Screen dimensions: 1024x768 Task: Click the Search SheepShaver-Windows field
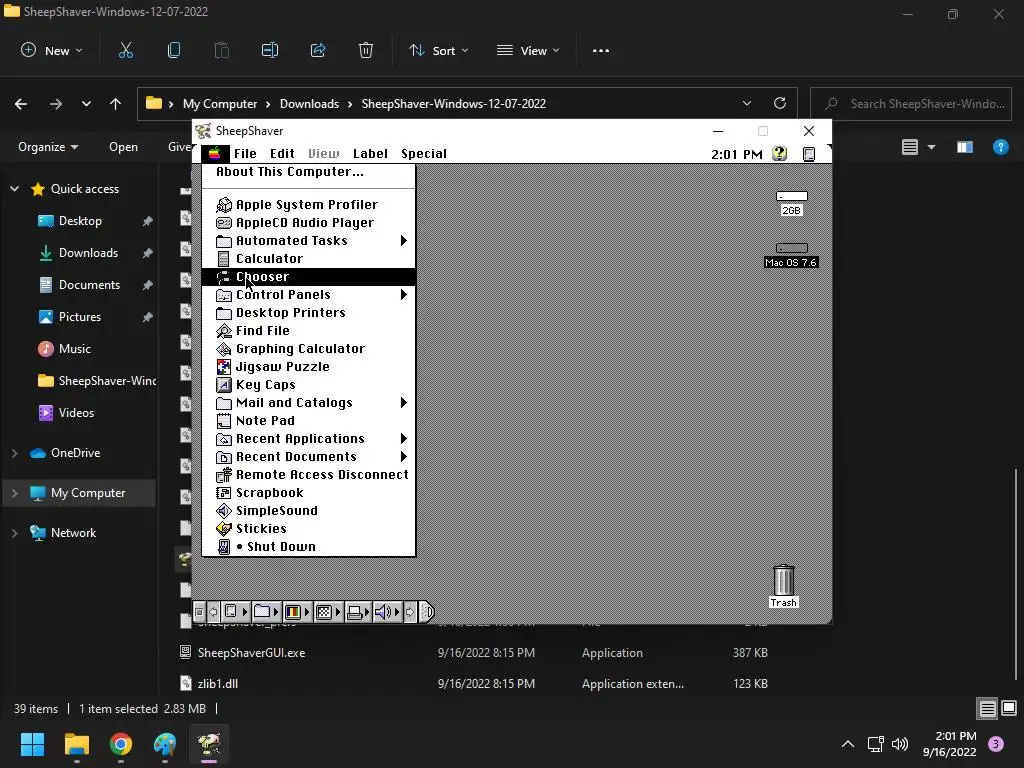click(x=911, y=104)
